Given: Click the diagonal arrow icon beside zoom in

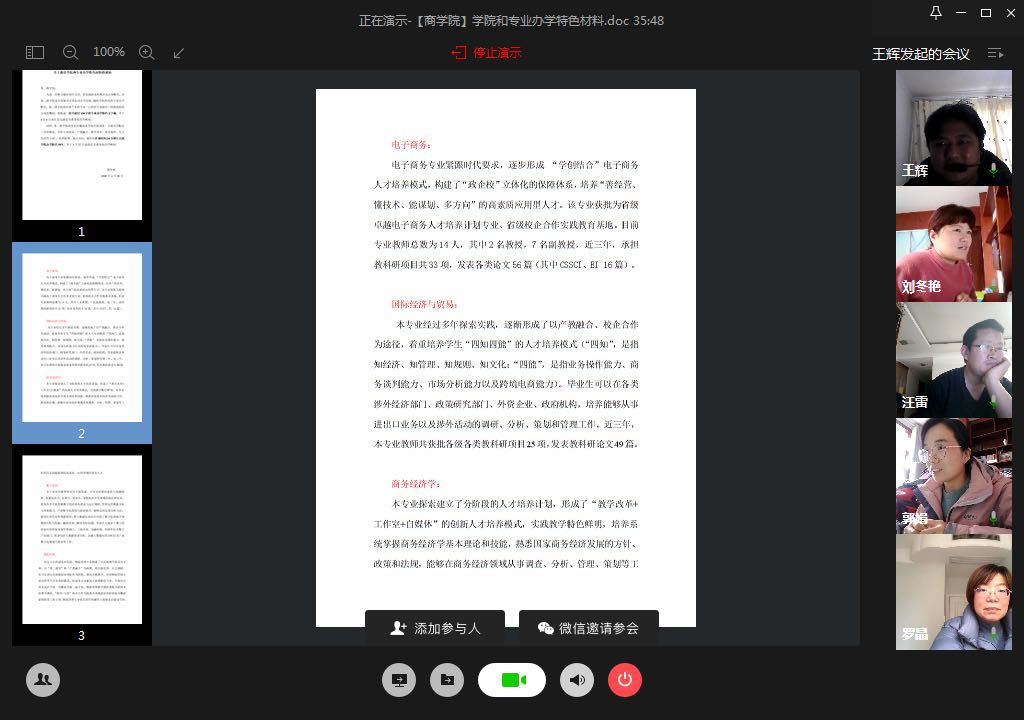Looking at the screenshot, I should coord(179,52).
